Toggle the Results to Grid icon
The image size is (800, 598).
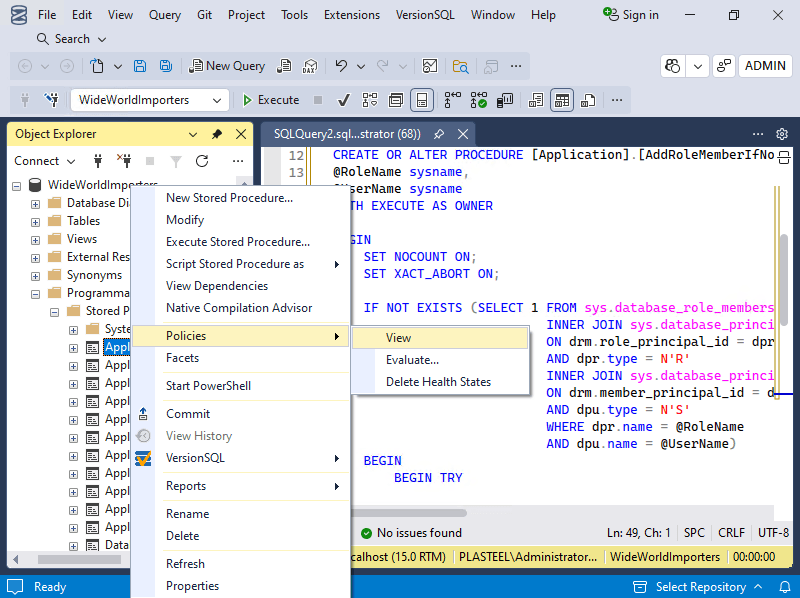click(562, 100)
